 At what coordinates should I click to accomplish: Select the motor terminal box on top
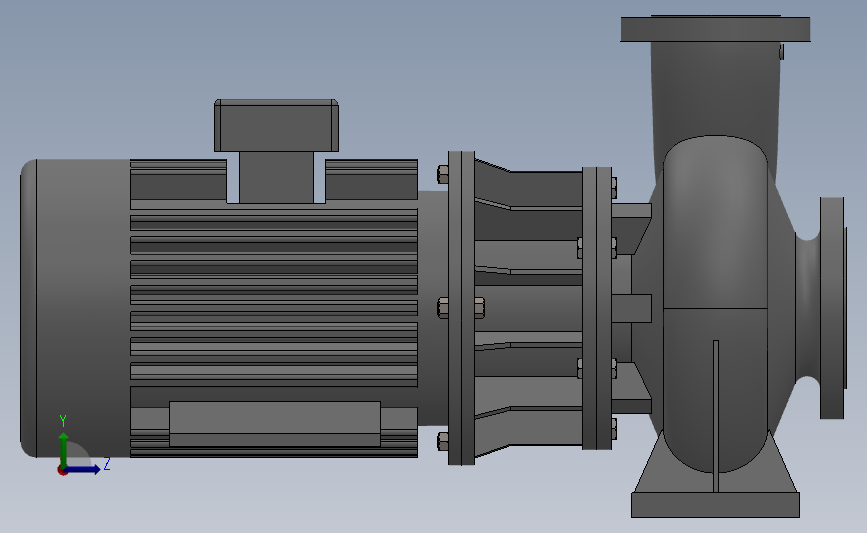coord(276,126)
